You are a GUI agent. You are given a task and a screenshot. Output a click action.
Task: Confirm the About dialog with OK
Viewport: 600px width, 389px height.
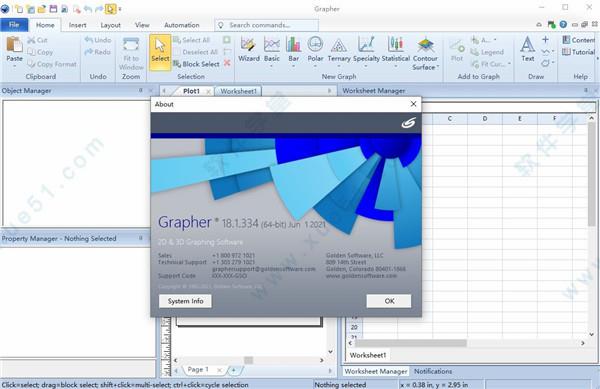point(389,301)
